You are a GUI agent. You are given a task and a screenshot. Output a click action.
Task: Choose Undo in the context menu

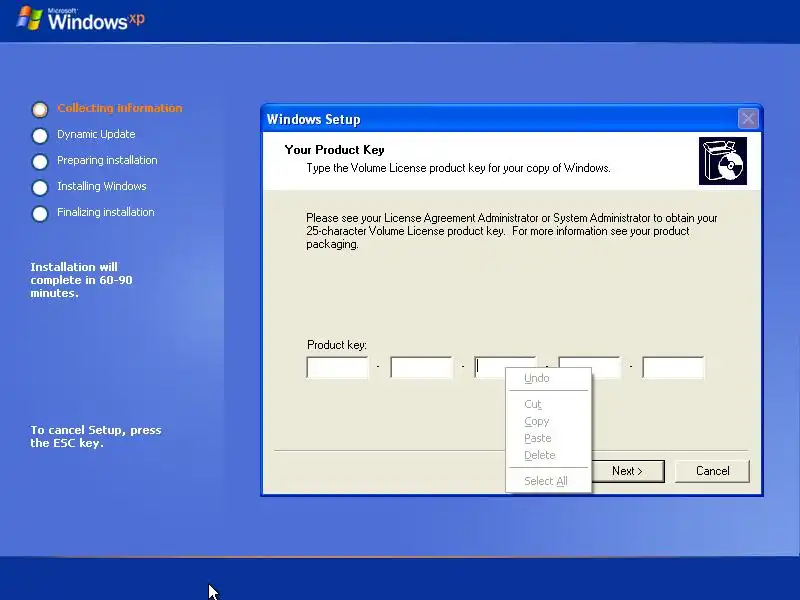point(548,379)
